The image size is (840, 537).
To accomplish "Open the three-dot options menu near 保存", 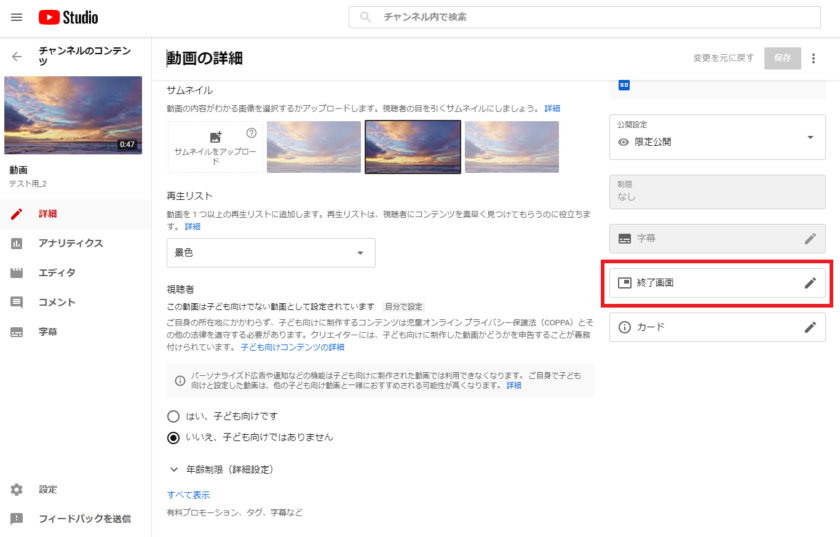I will 813,58.
